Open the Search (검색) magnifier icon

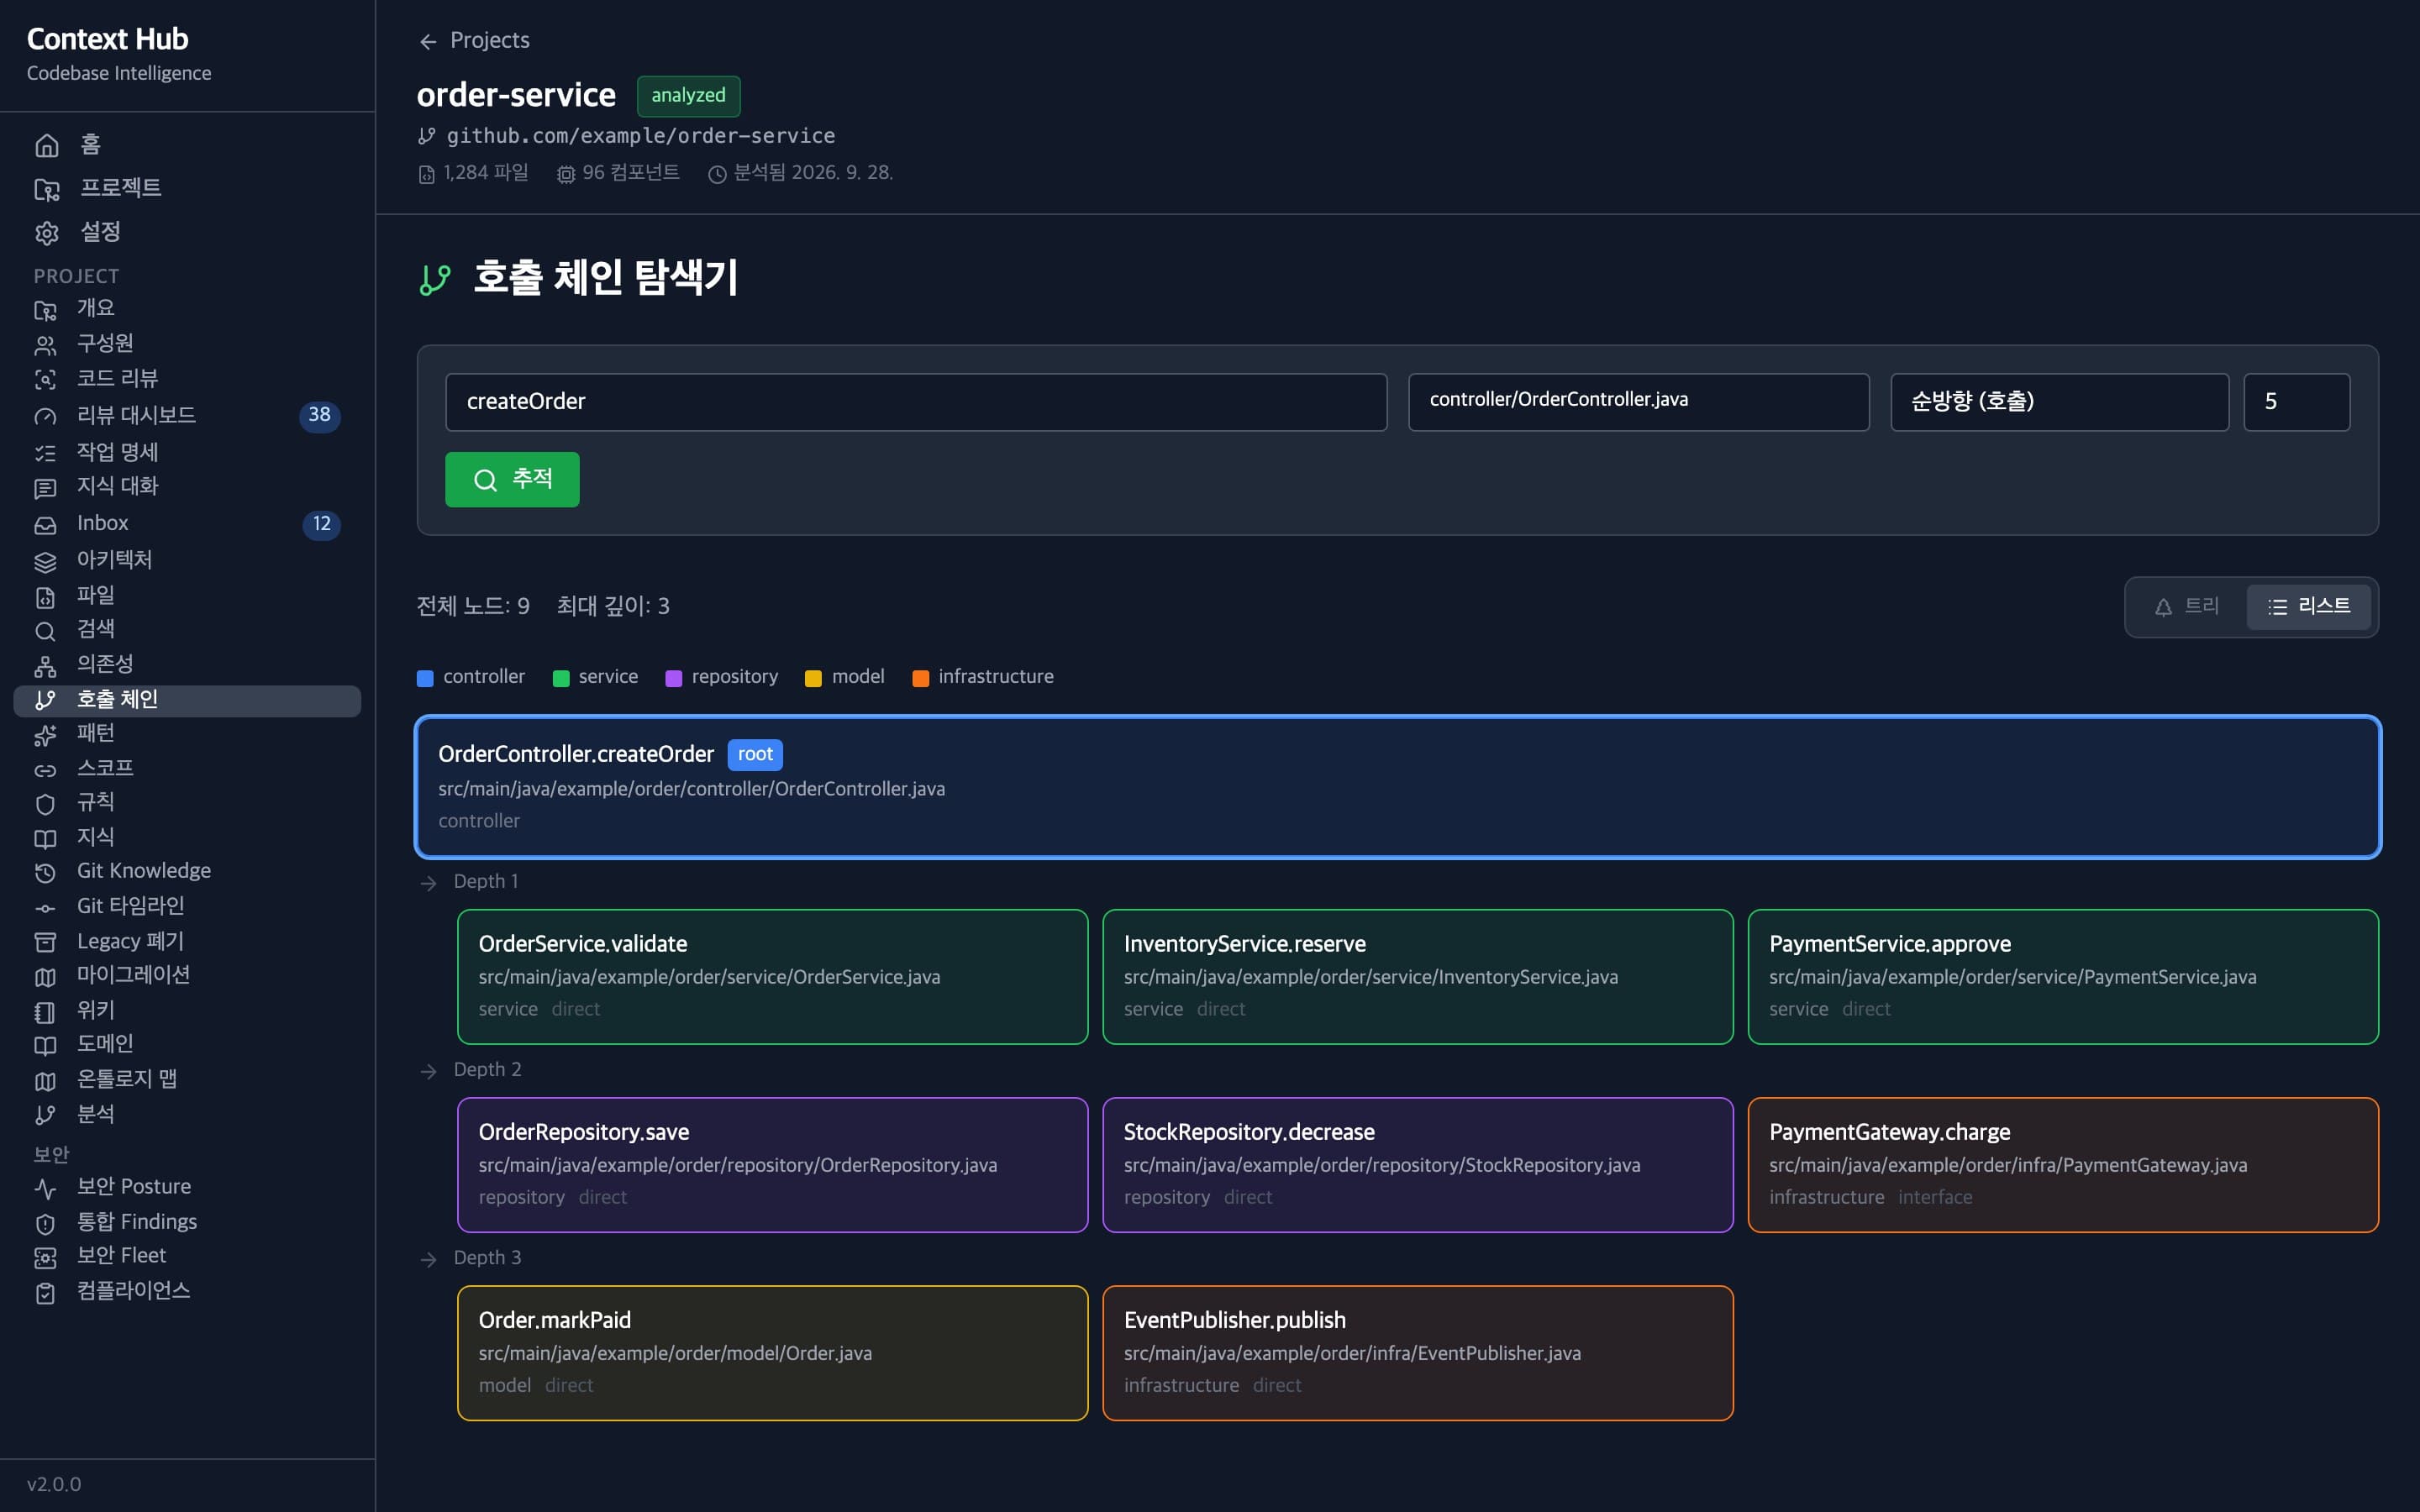pos(45,631)
